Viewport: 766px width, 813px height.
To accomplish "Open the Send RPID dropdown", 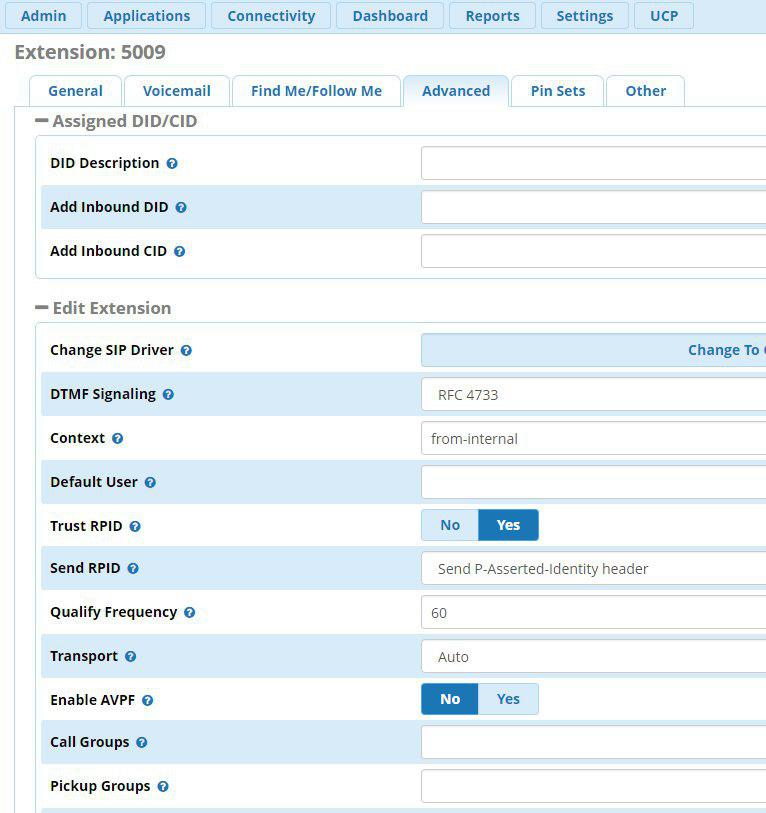I will point(594,568).
